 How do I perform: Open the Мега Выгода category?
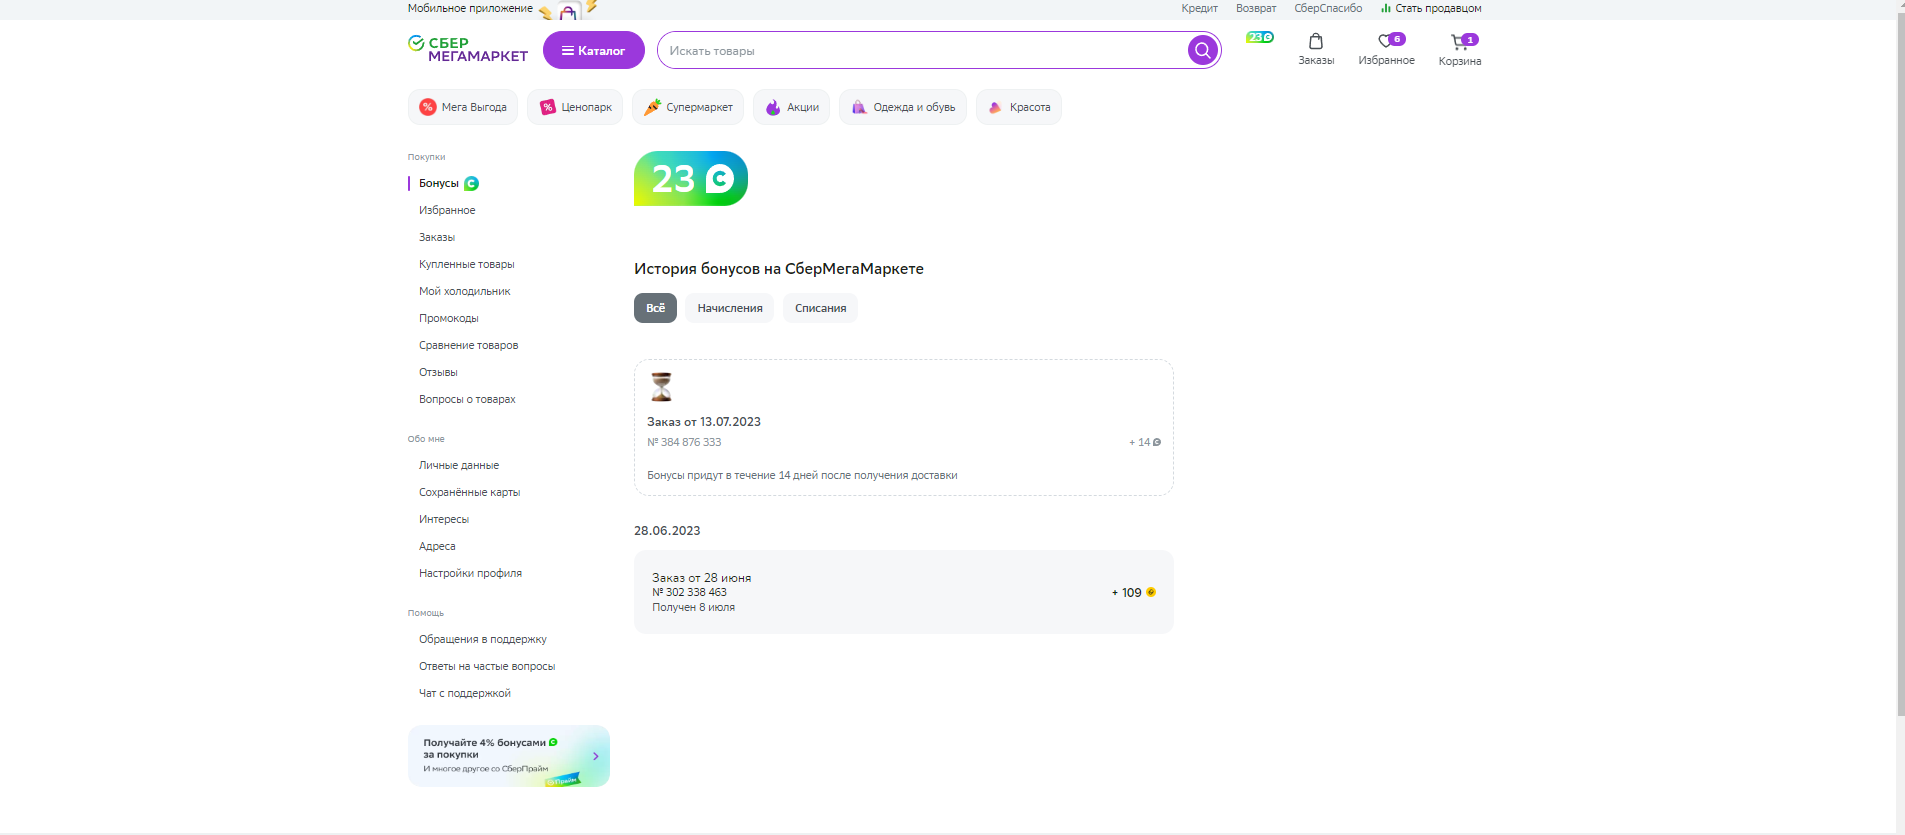(463, 107)
